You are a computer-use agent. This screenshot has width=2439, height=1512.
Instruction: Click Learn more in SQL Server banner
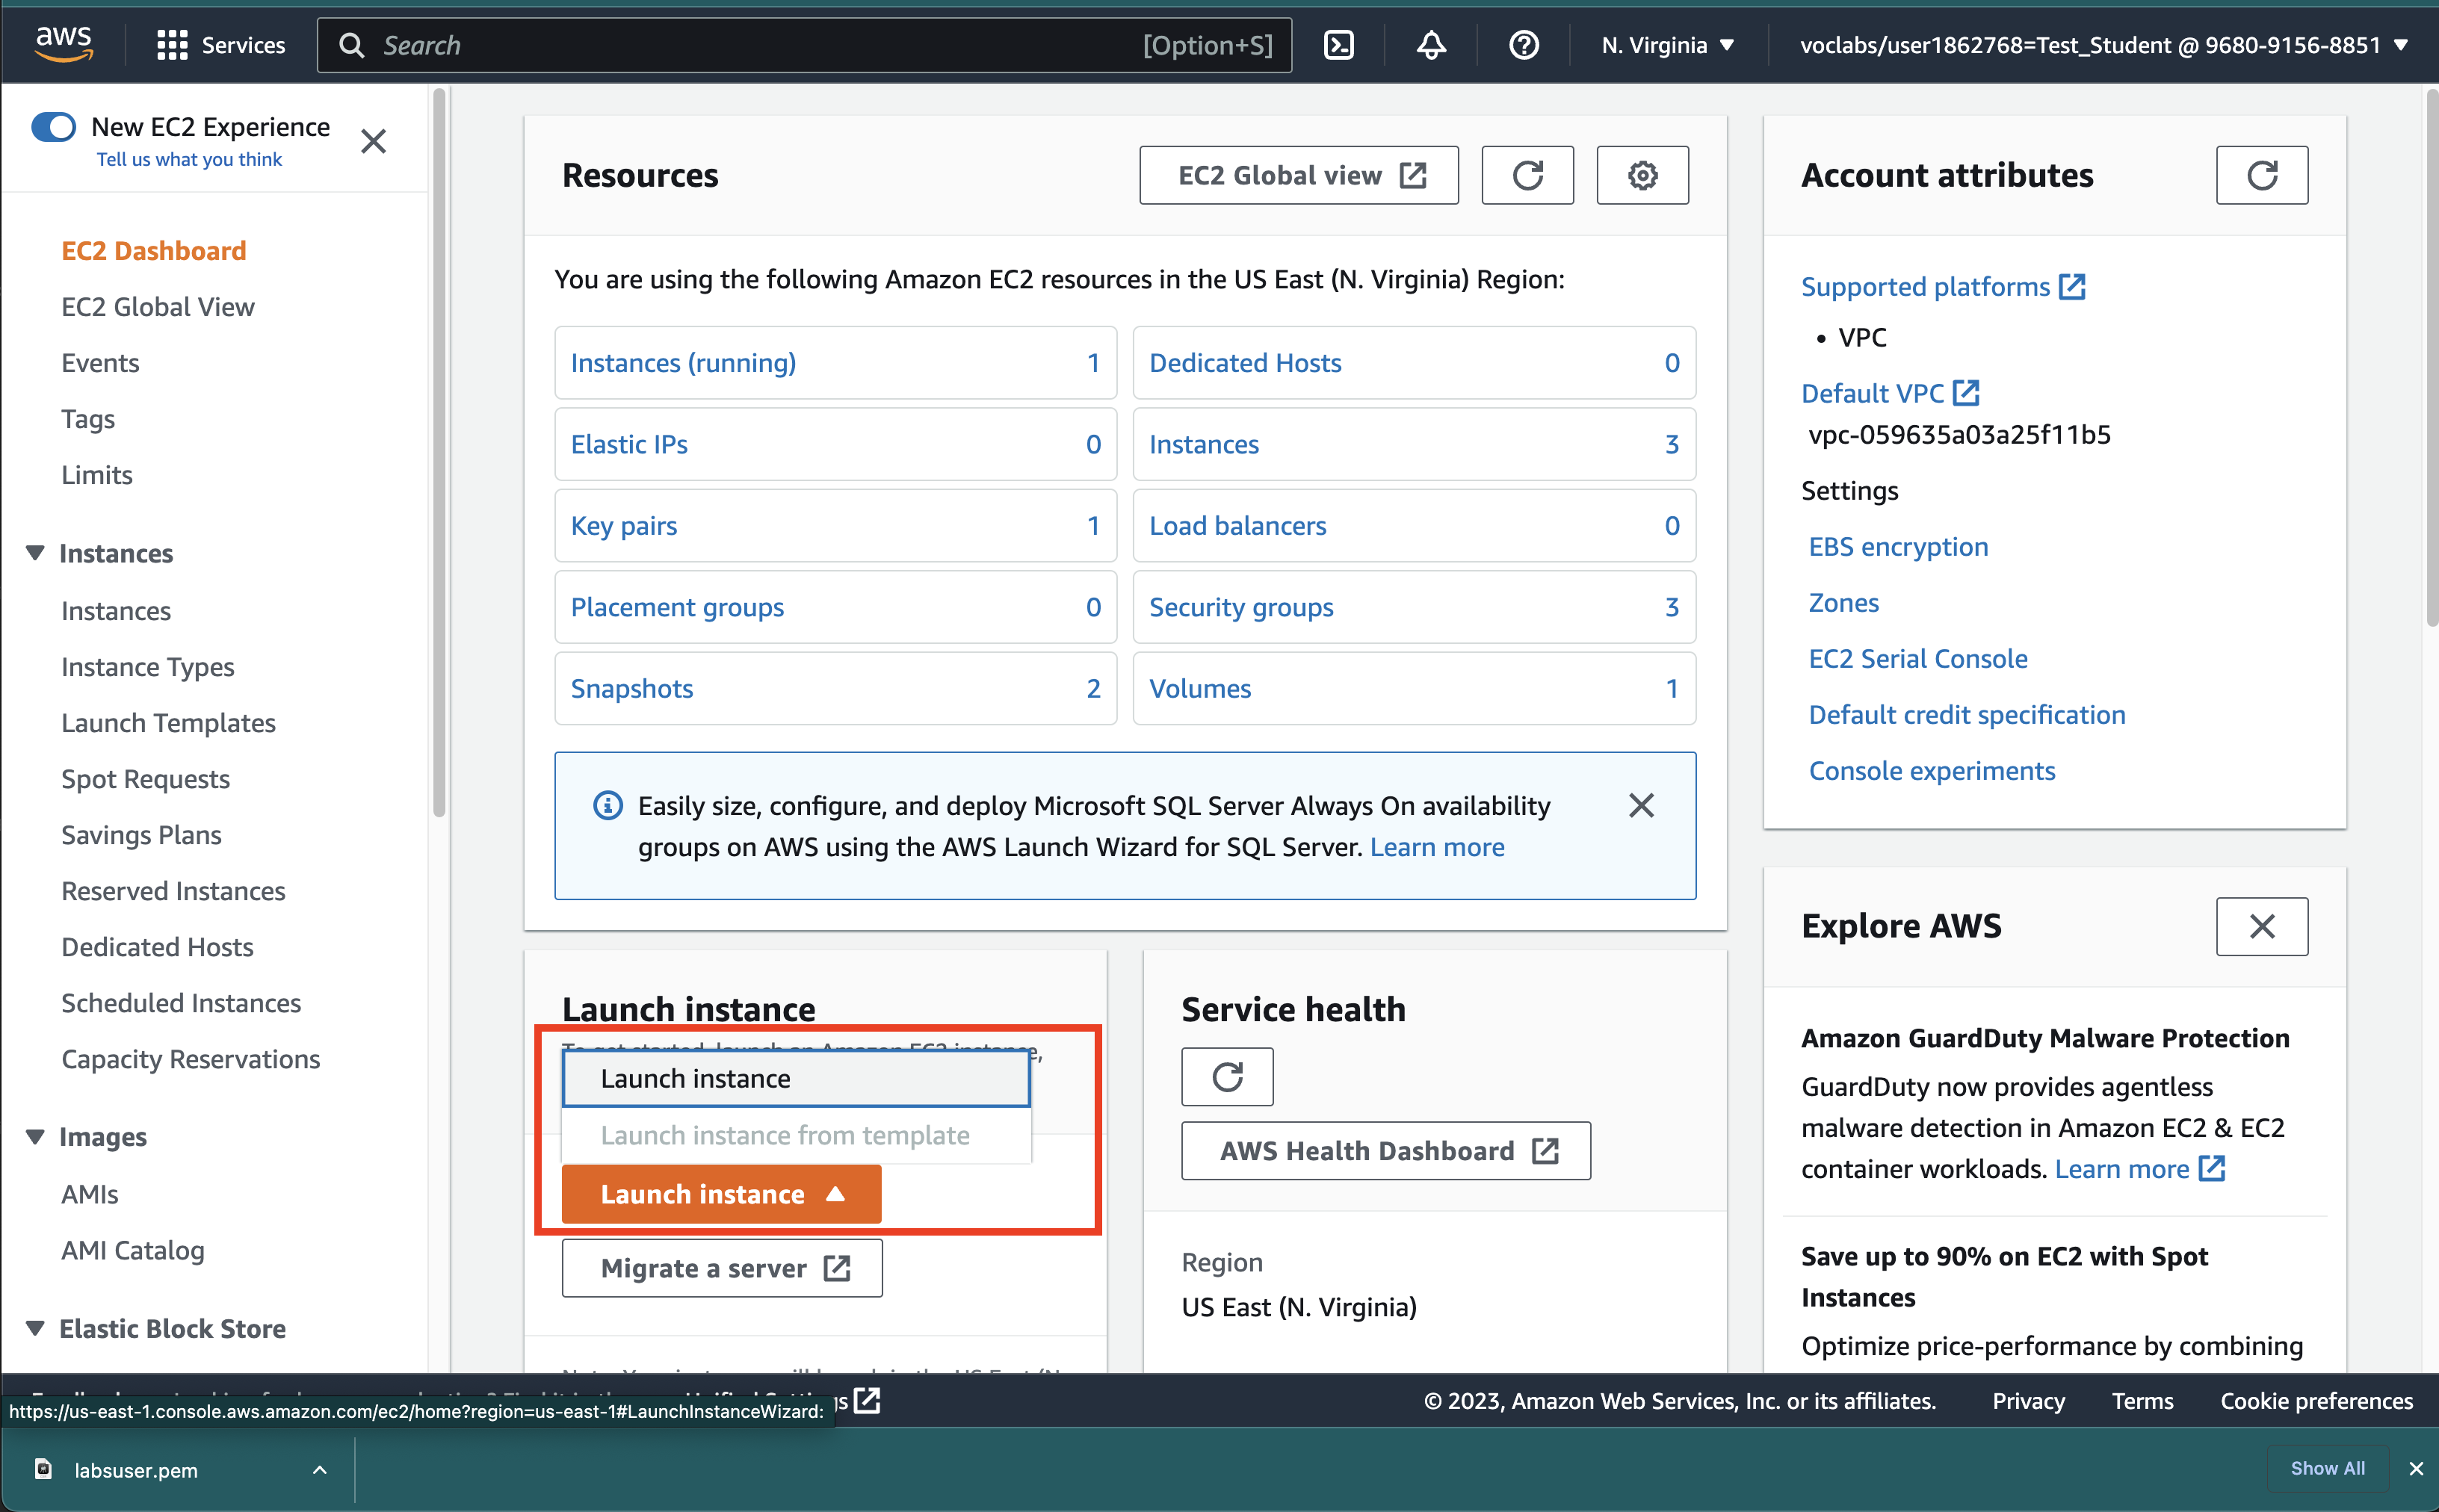click(1436, 847)
